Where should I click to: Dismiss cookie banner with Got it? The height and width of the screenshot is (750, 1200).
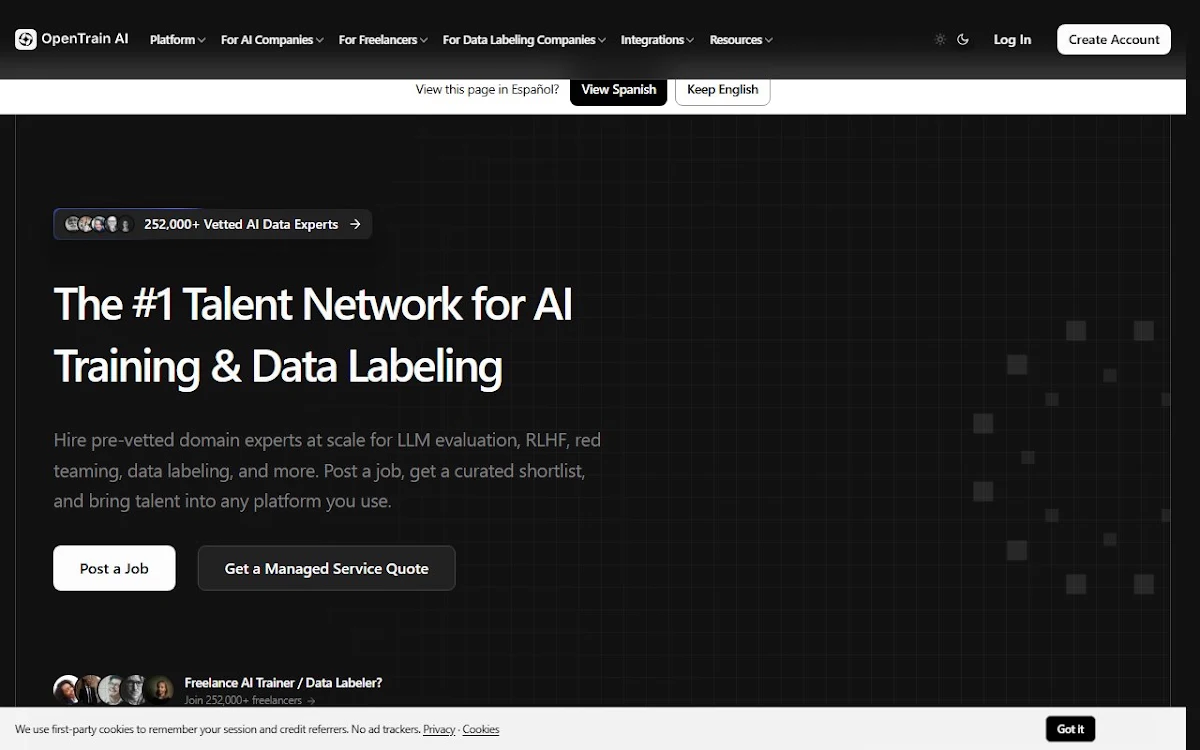pos(1070,729)
